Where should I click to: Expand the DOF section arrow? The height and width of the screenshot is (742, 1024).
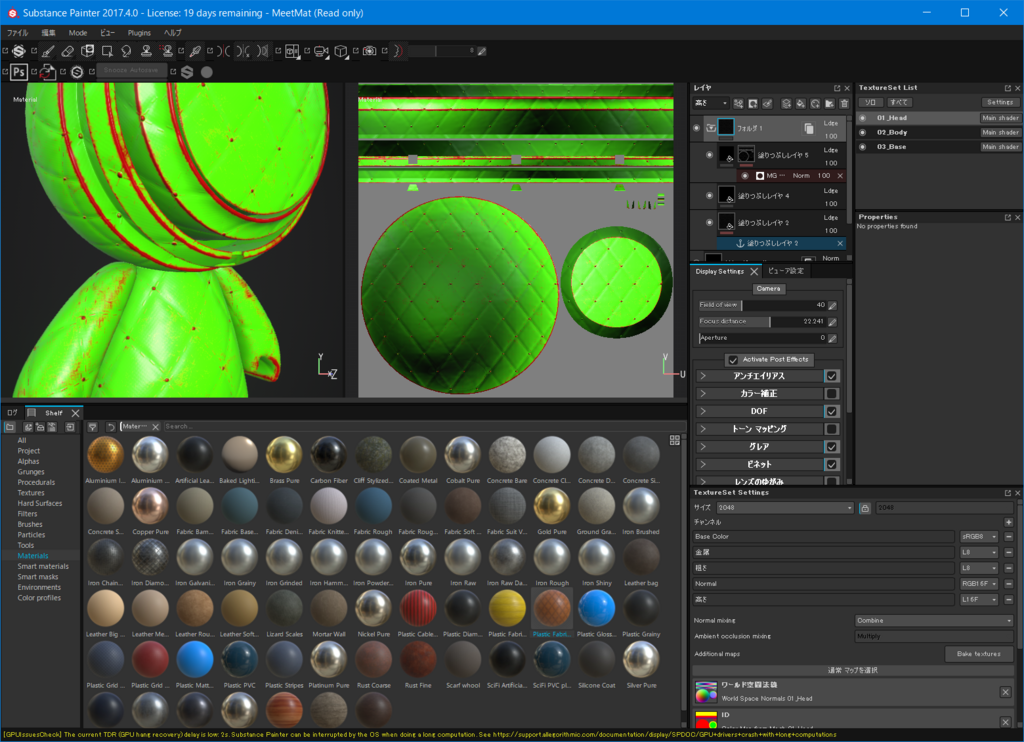click(703, 411)
